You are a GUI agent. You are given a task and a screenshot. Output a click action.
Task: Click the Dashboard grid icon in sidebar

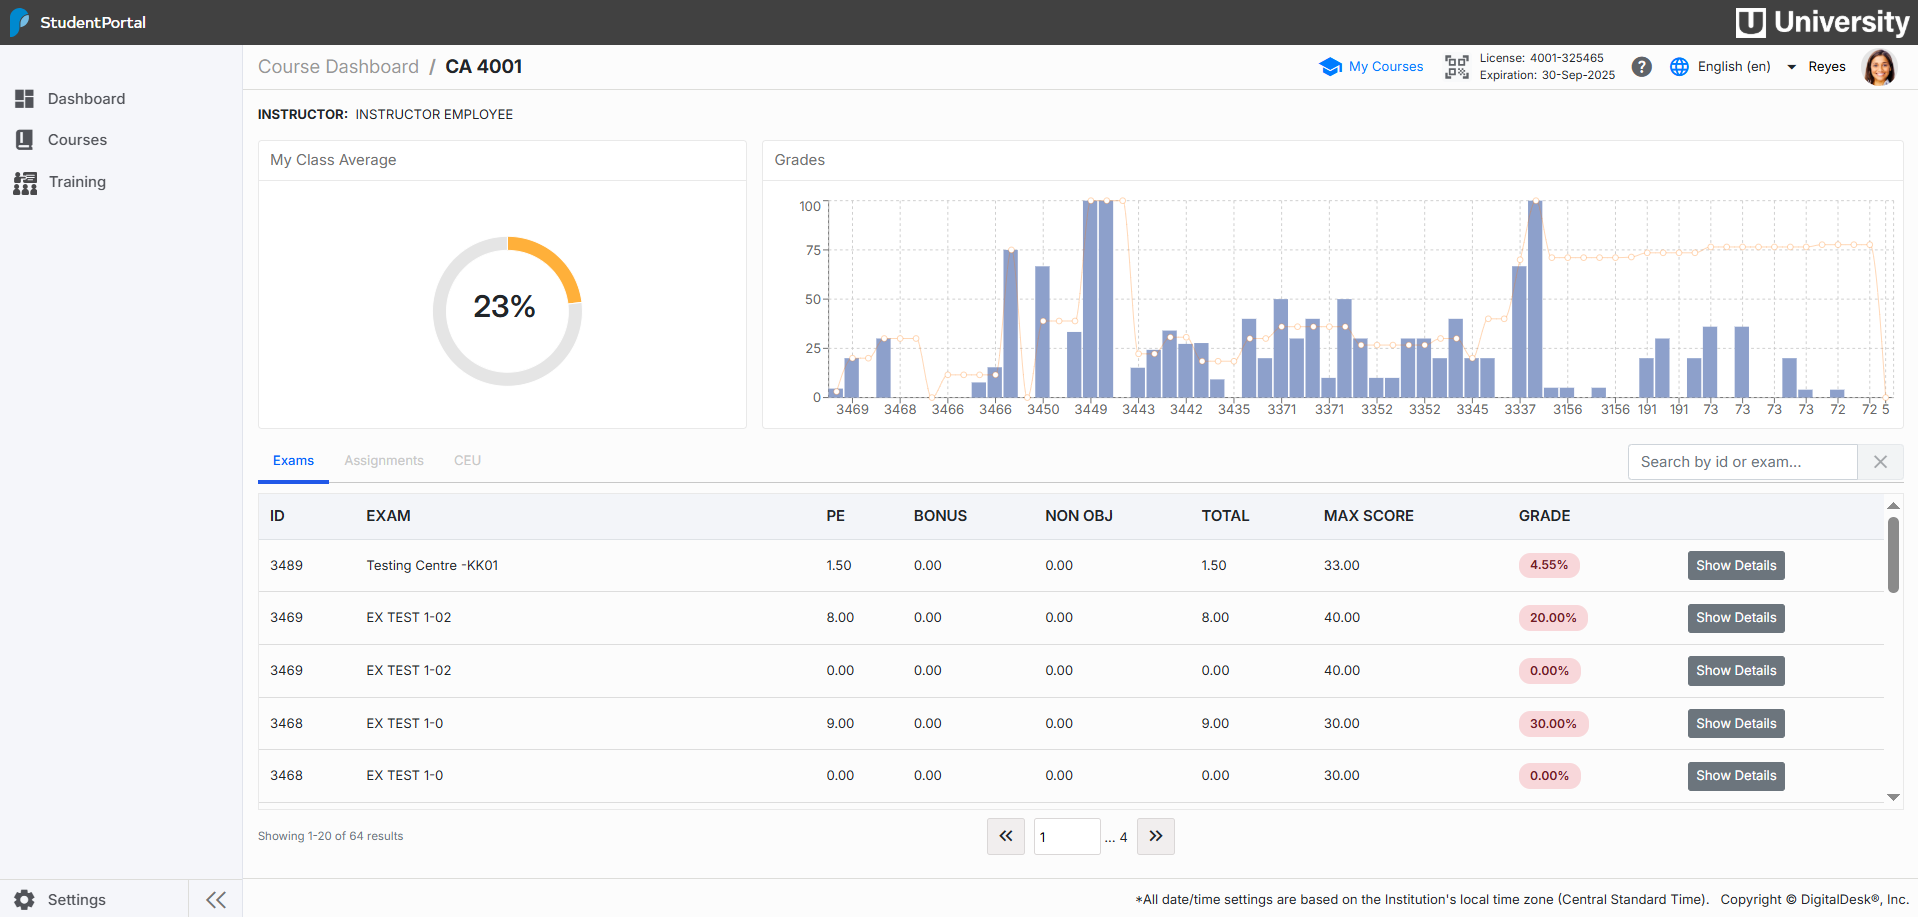(25, 99)
